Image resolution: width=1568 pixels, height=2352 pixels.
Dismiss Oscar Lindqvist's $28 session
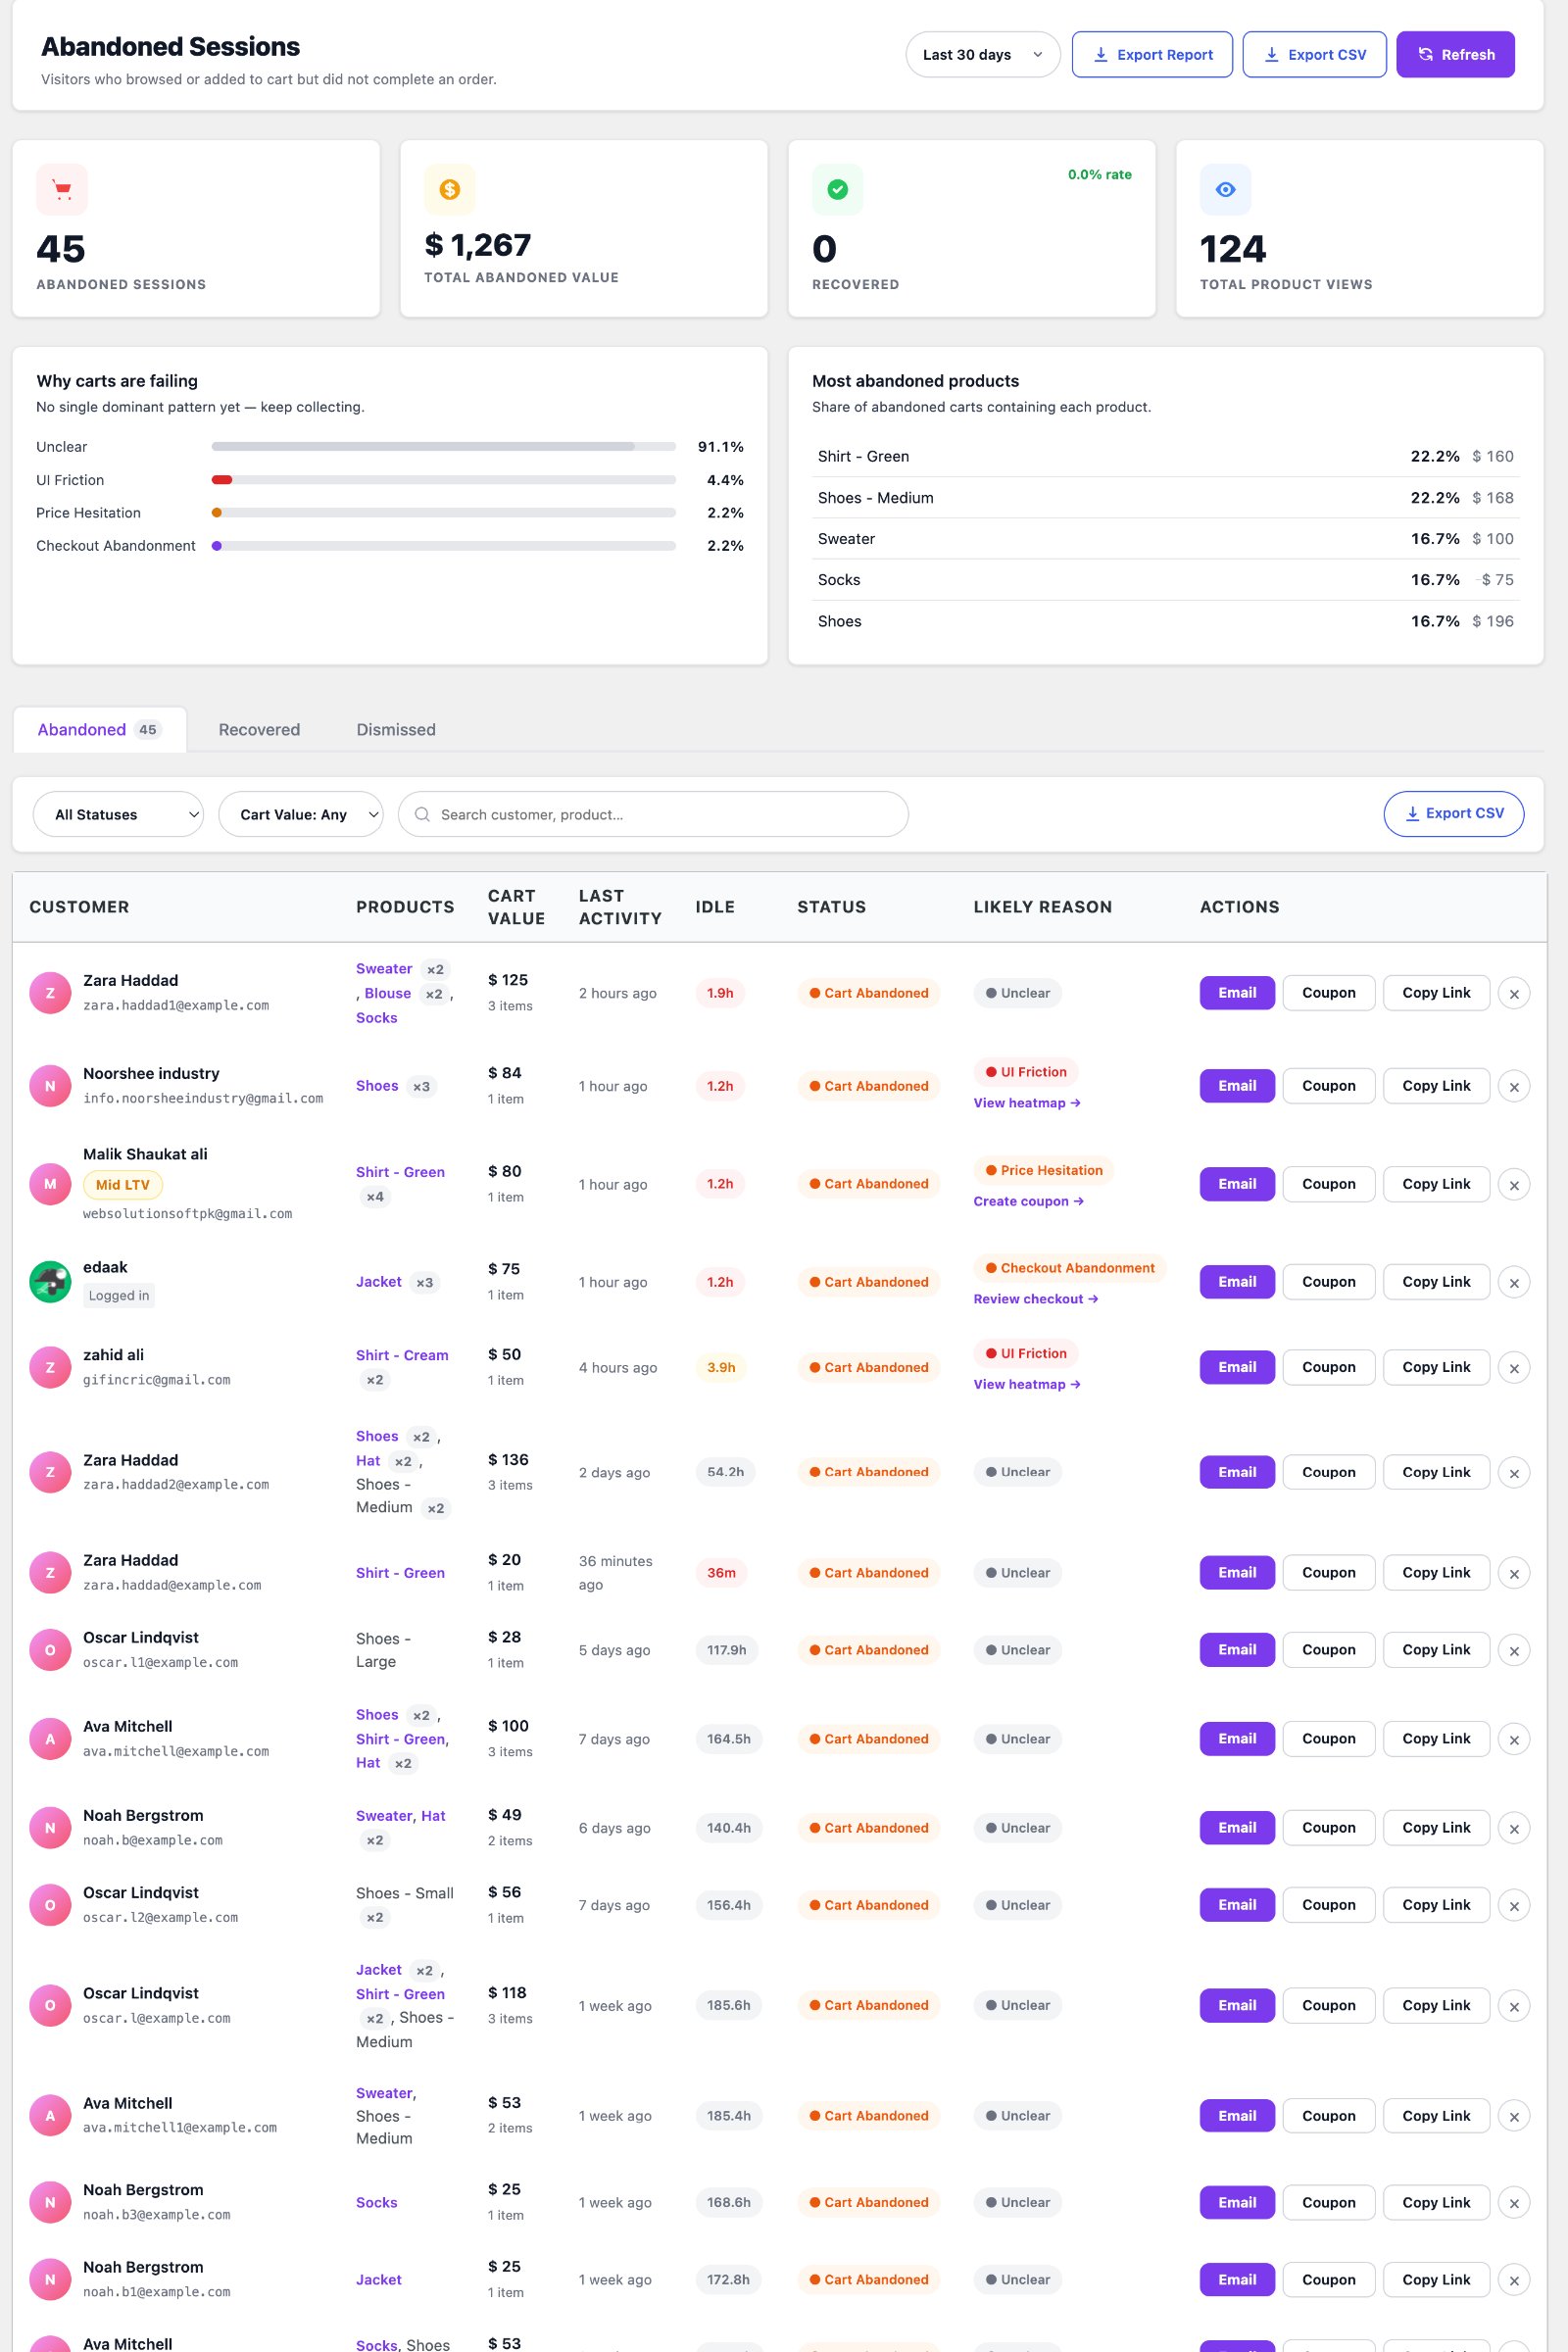(x=1514, y=1651)
